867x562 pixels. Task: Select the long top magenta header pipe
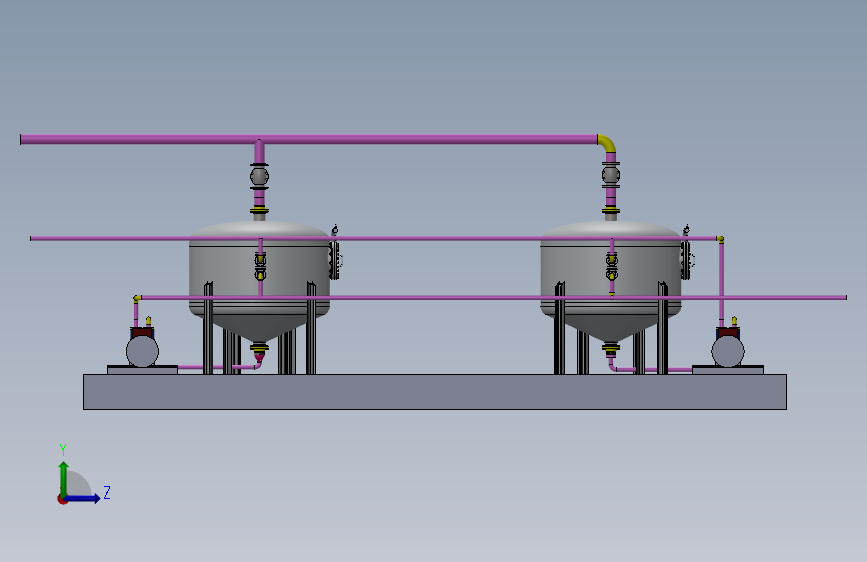[x=309, y=139]
